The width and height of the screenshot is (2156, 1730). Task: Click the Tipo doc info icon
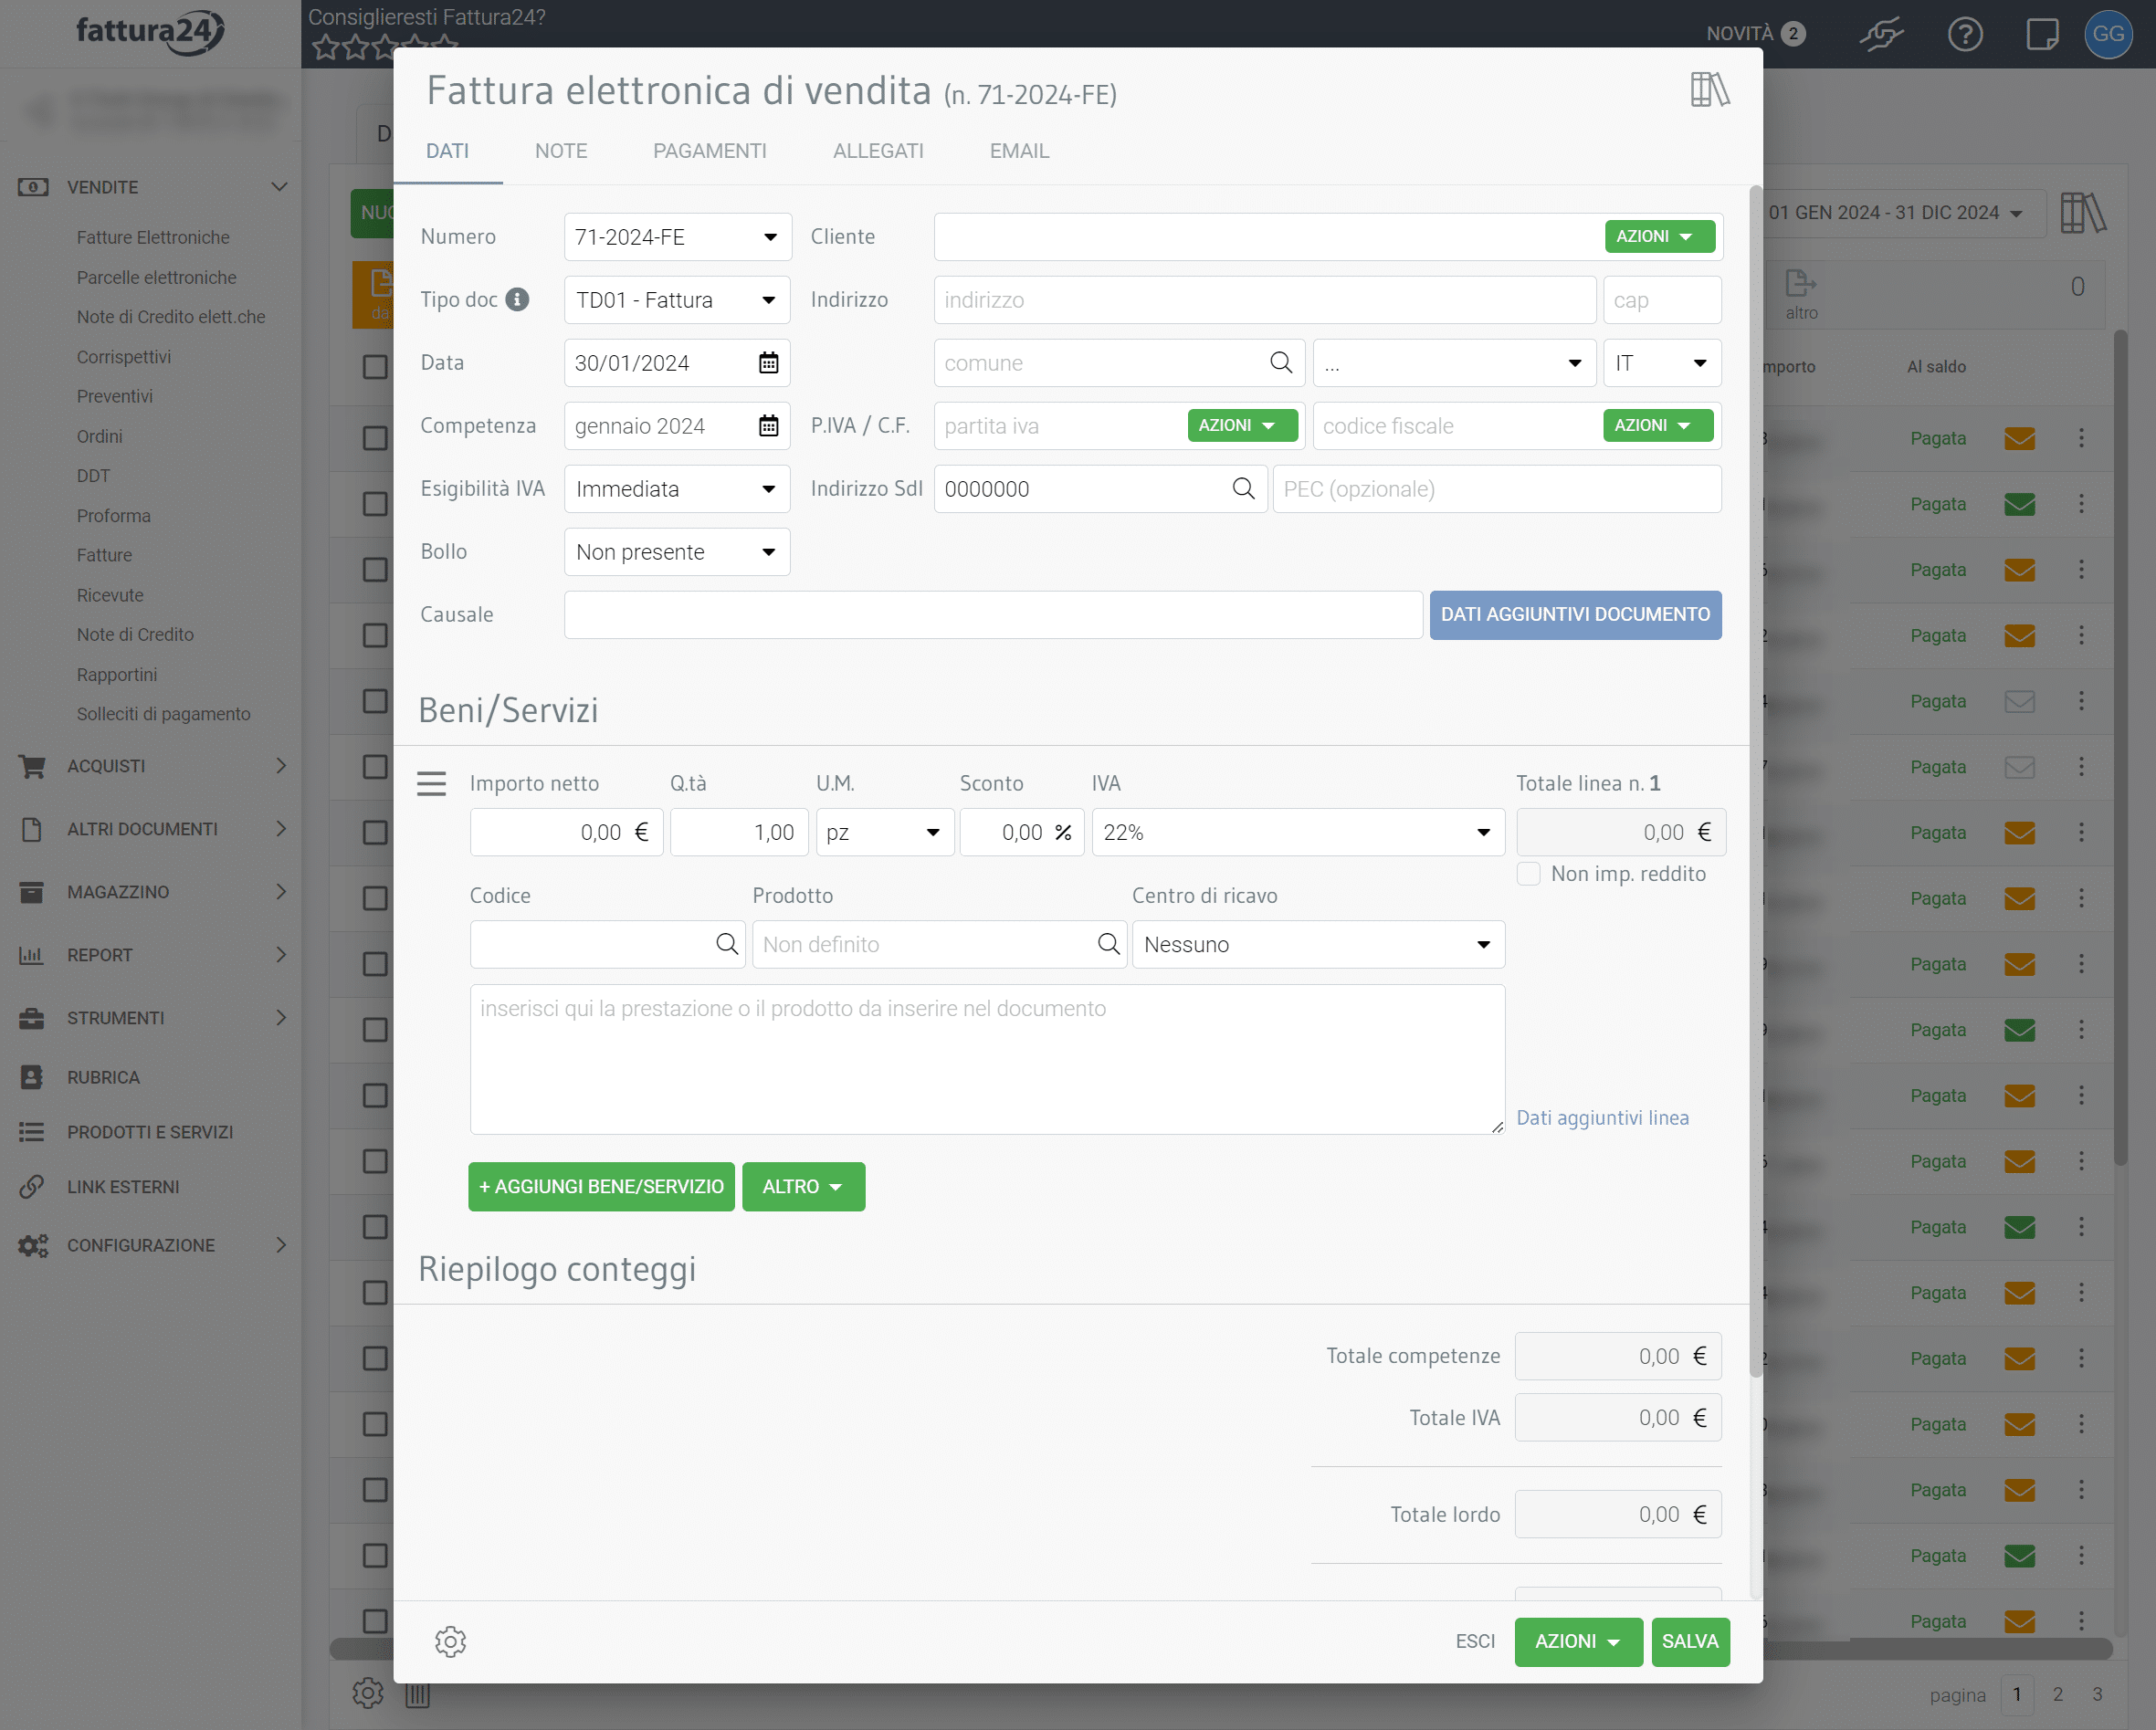click(517, 300)
